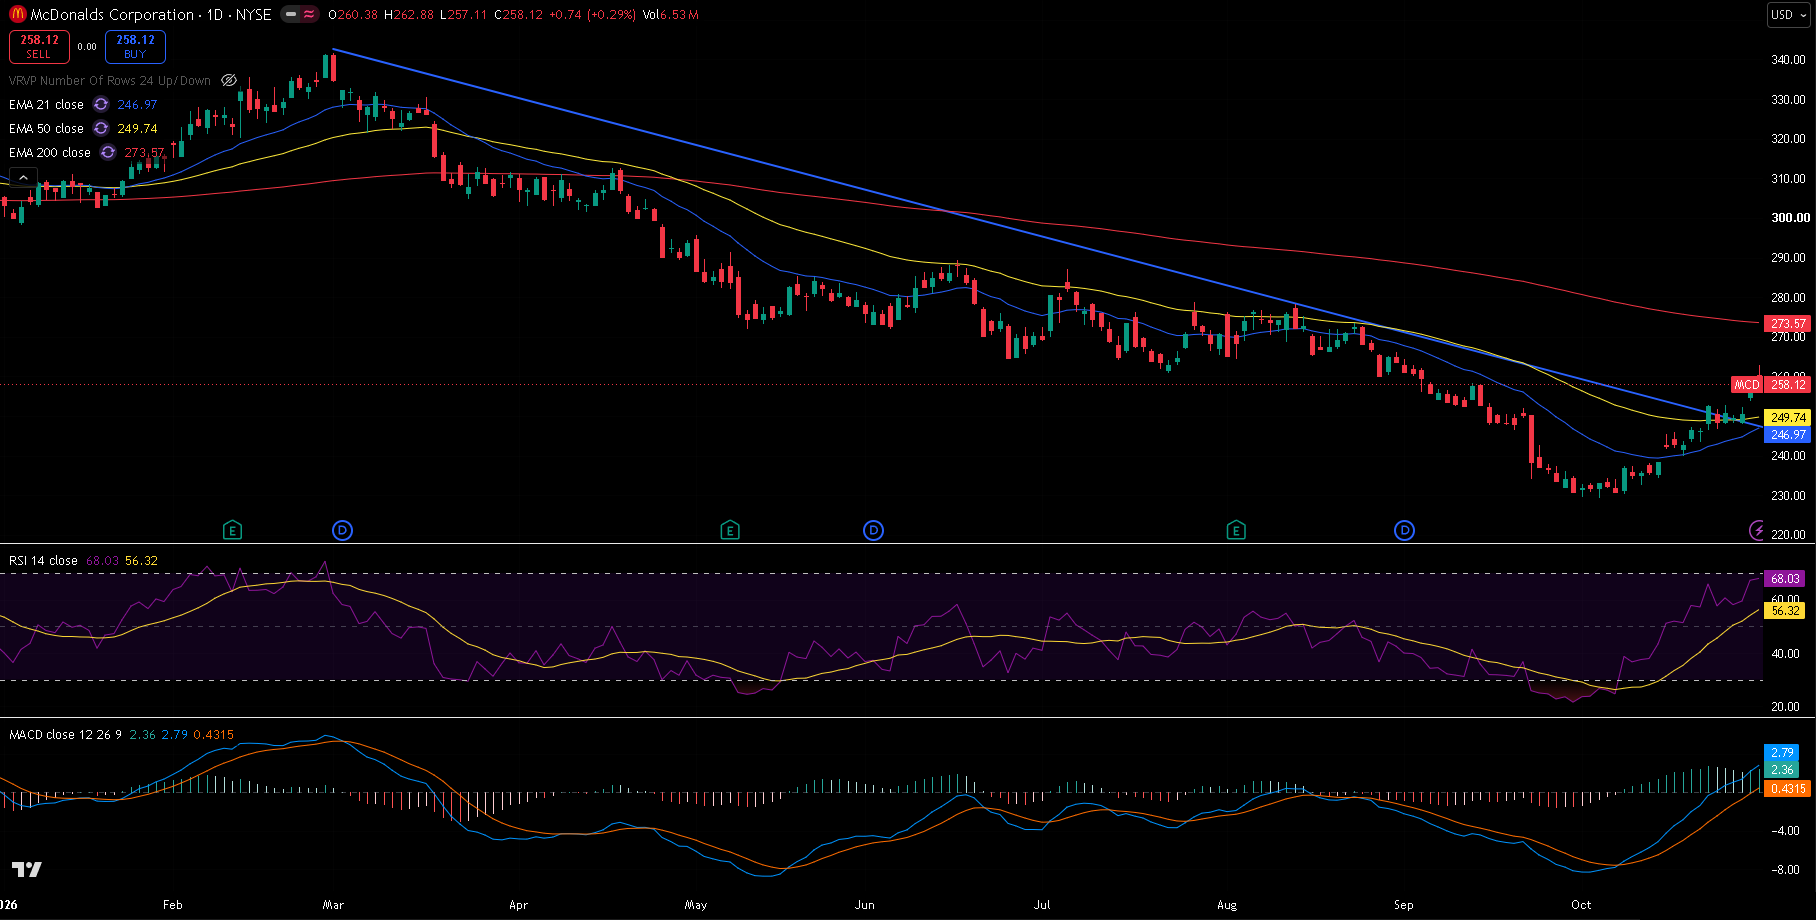Click the purple lightning bolt icon

pos(1756,530)
